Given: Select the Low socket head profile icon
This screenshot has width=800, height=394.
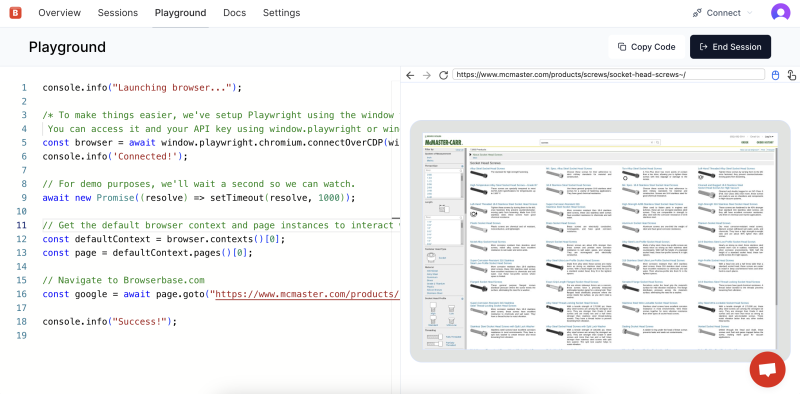Looking at the screenshot, I should click(452, 310).
